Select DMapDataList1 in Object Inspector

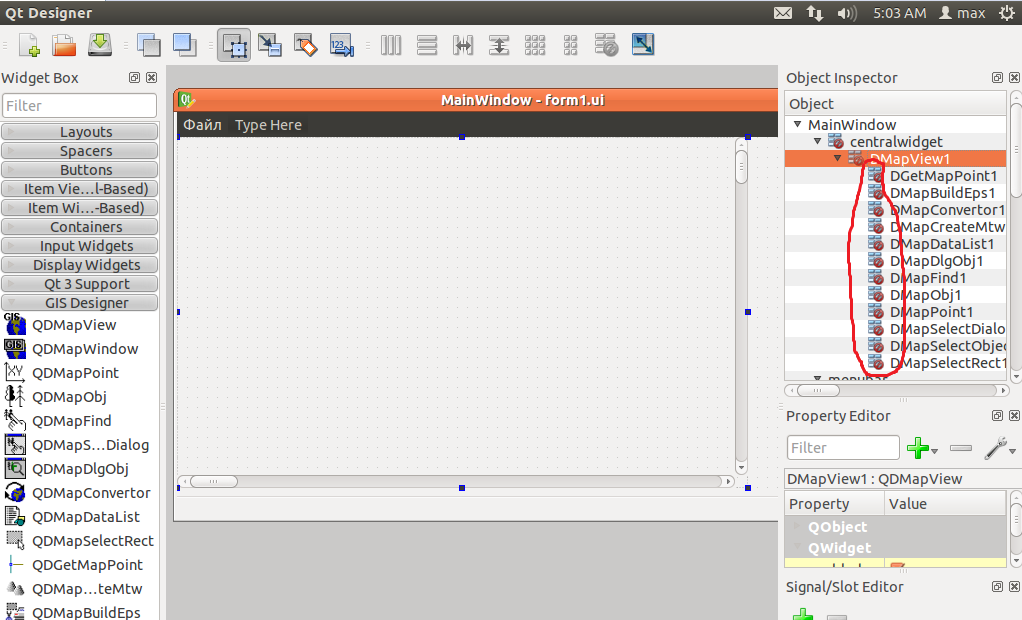coord(942,244)
